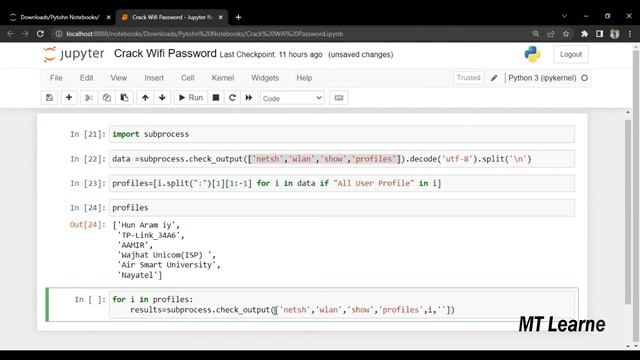Open the Cell menu
This screenshot has width=640, height=360.
point(188,78)
